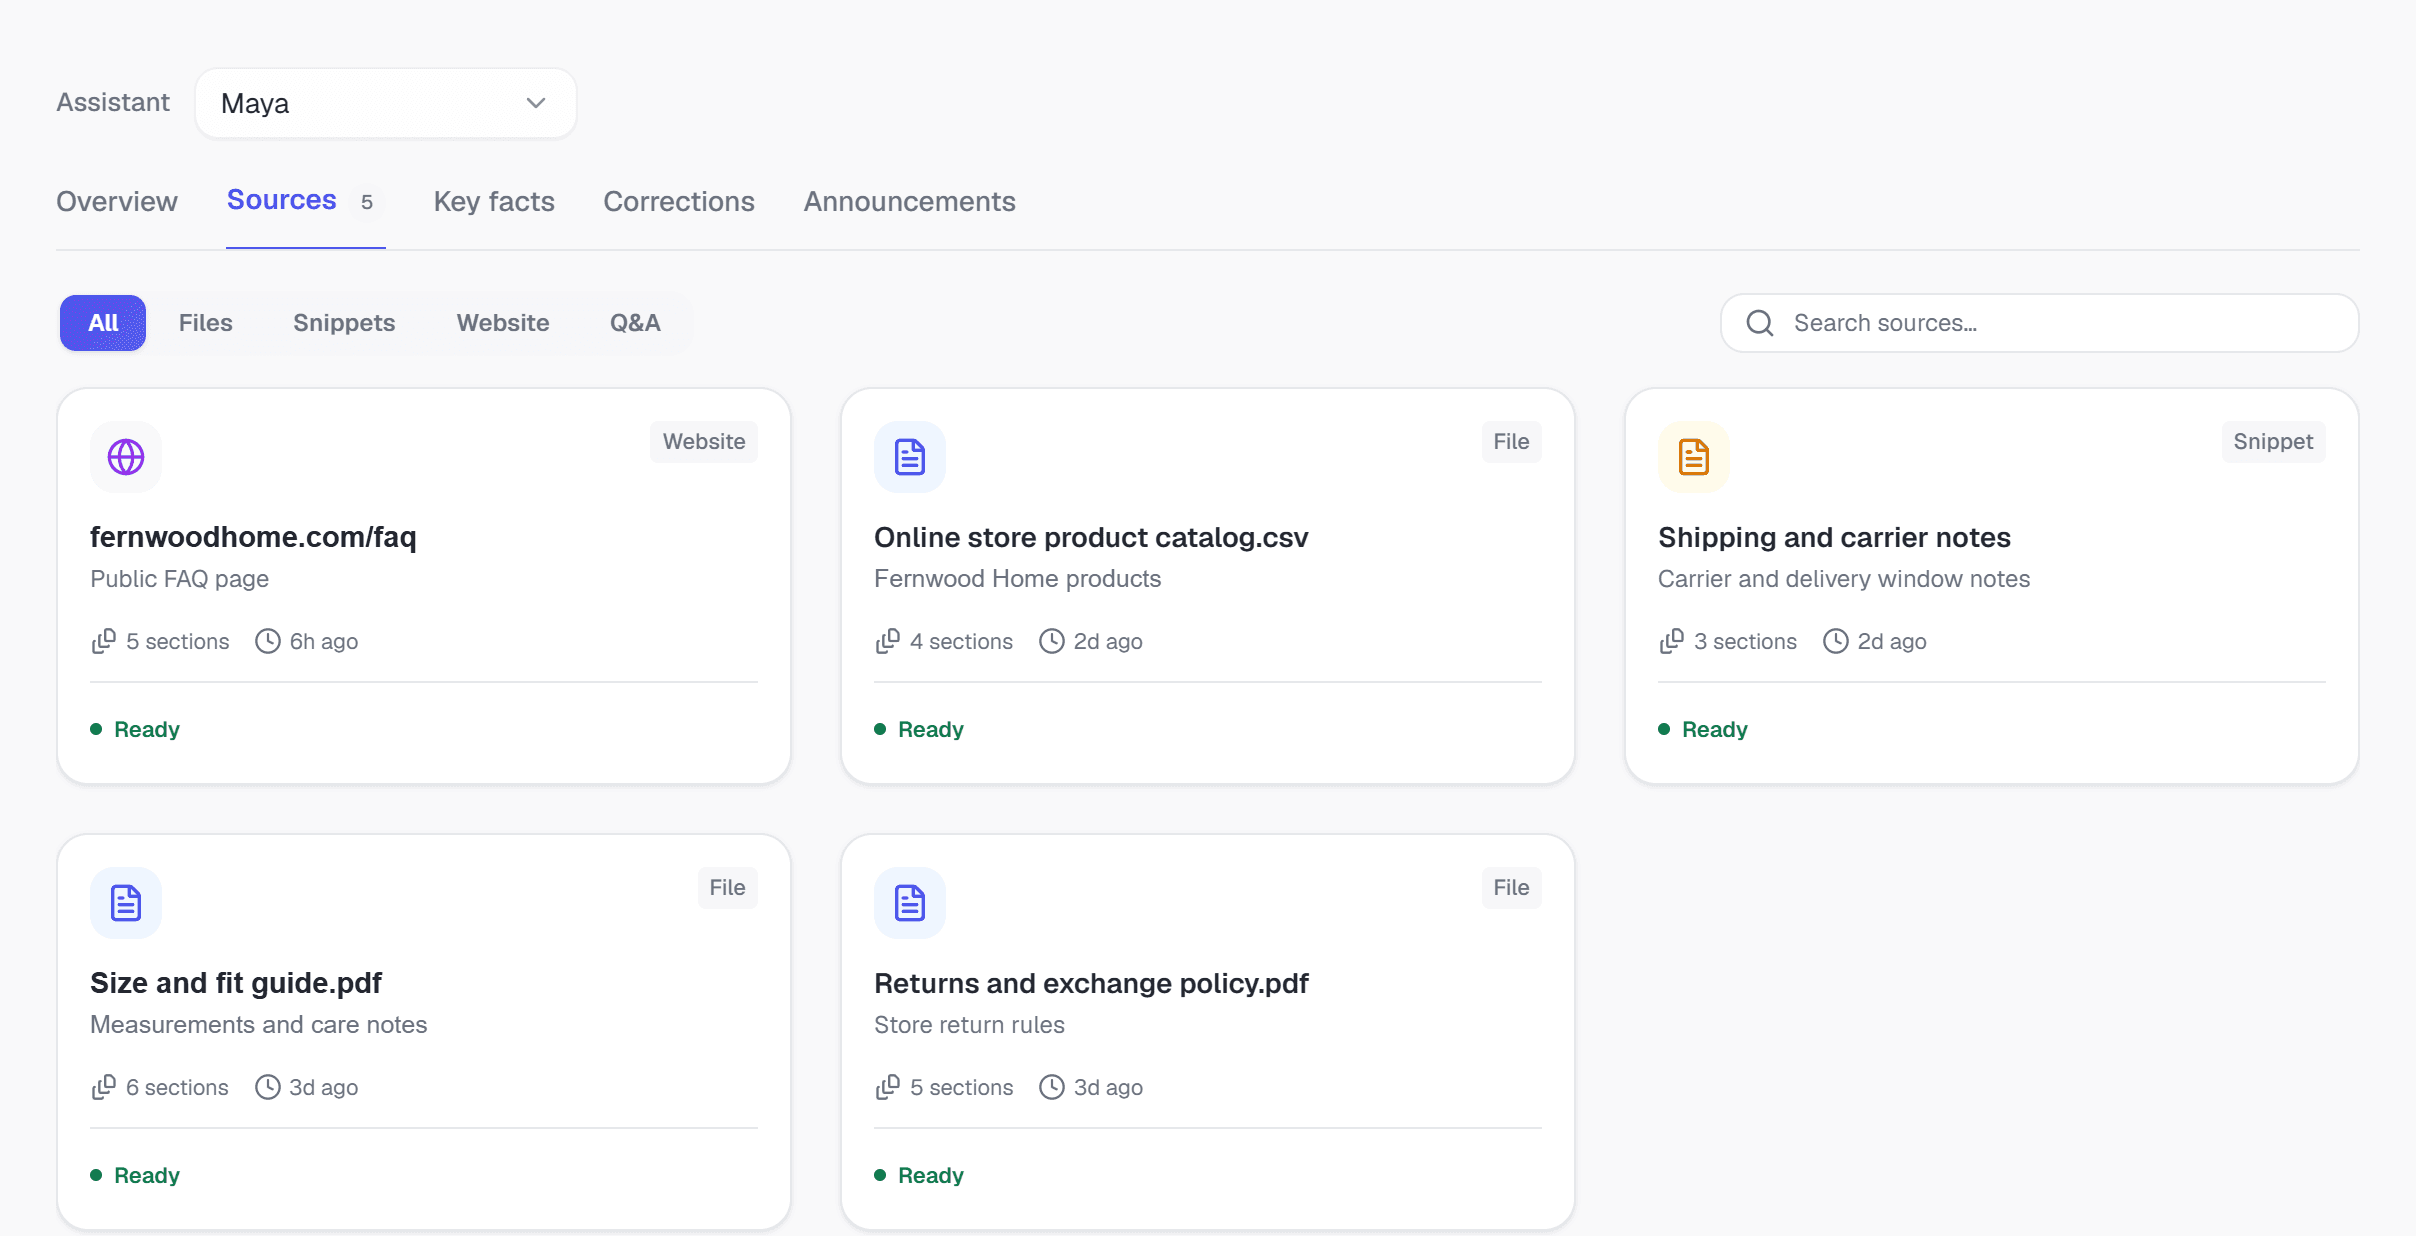Click clock icon on Shipping and carrier notes card

(1836, 641)
